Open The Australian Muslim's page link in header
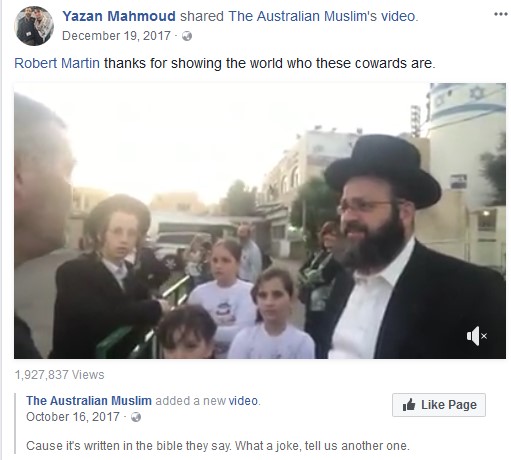Image resolution: width=511 pixels, height=460 pixels. [303, 16]
